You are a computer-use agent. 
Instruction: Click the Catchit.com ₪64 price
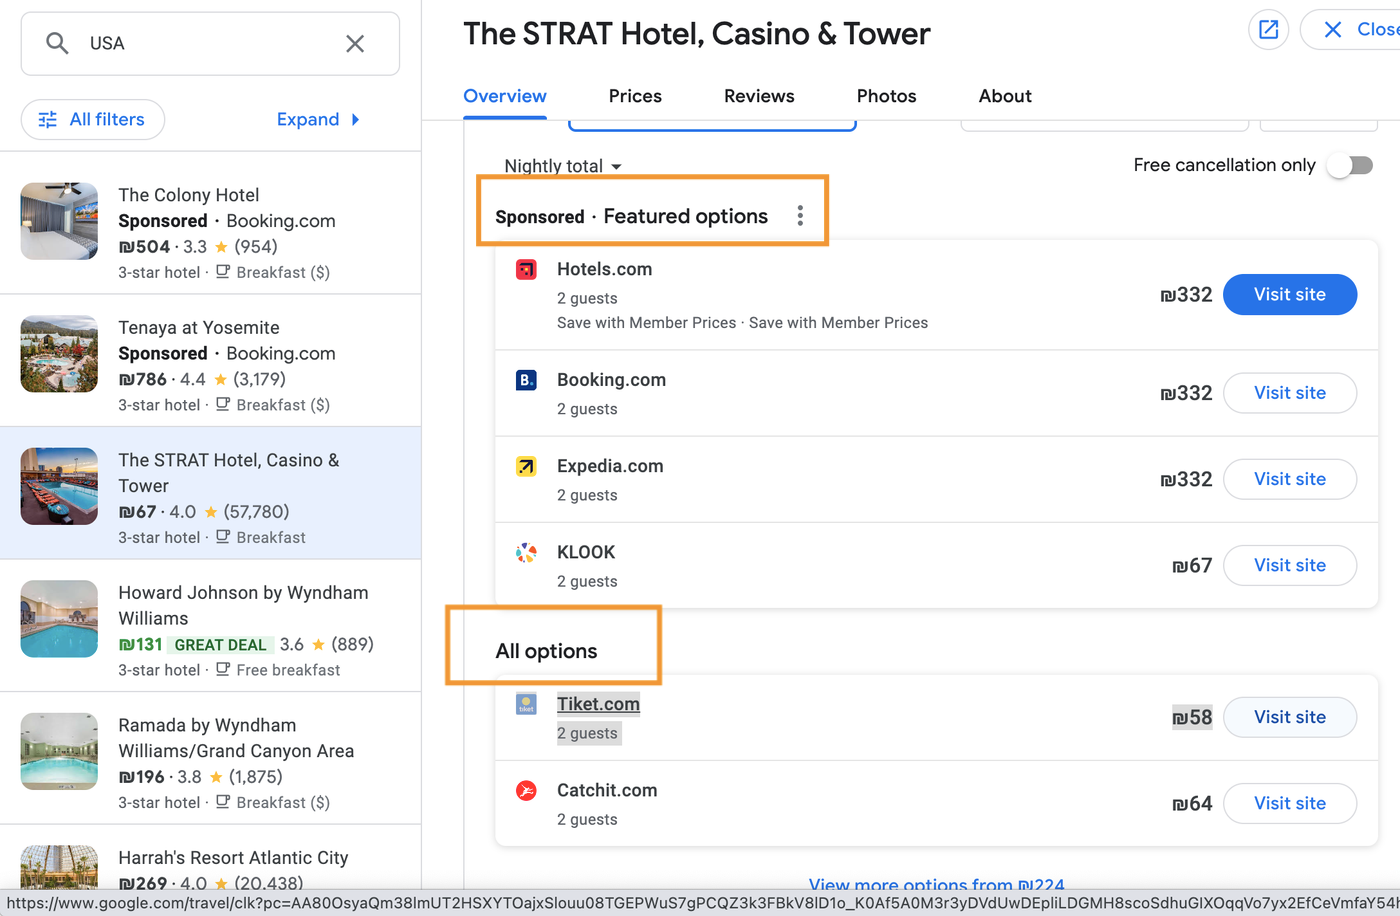[1192, 804]
